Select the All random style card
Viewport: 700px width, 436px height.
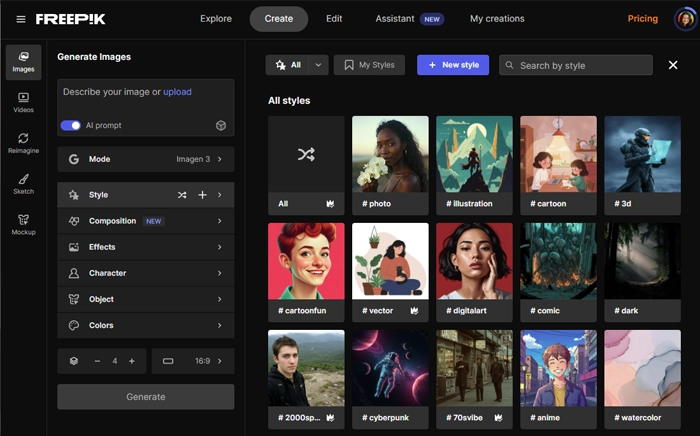[x=306, y=166]
